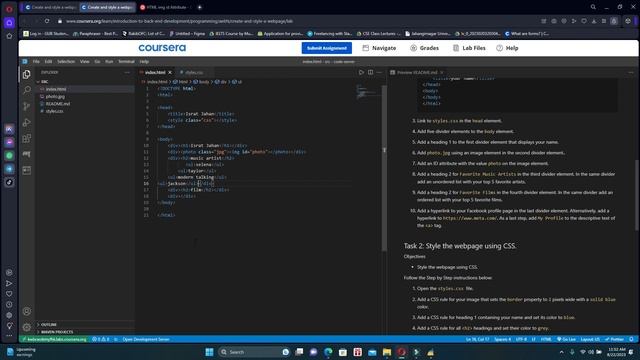Viewport: 640px width, 360px height.
Task: Open README.md in Explorer tree
Action: tap(58, 104)
